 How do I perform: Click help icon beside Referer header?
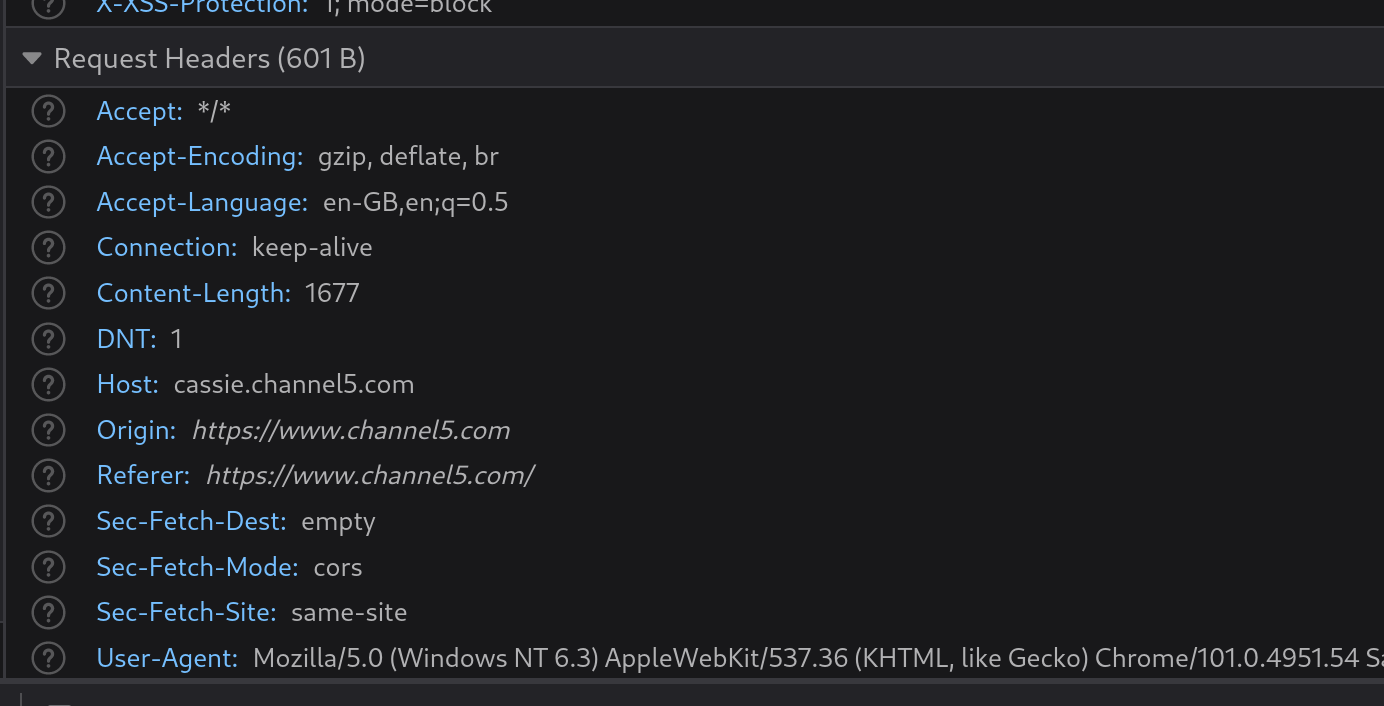(x=48, y=475)
